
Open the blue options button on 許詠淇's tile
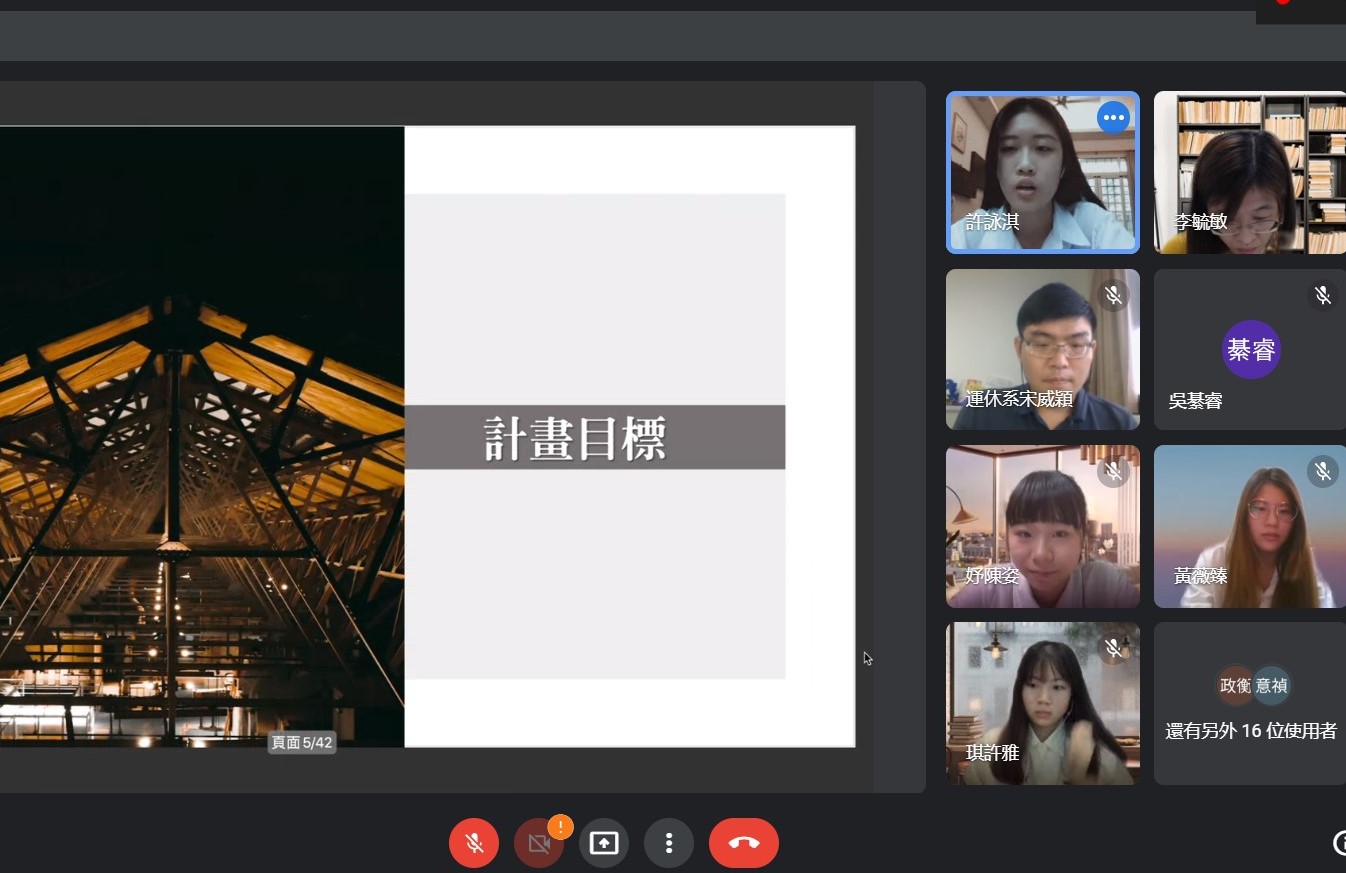click(x=1113, y=118)
